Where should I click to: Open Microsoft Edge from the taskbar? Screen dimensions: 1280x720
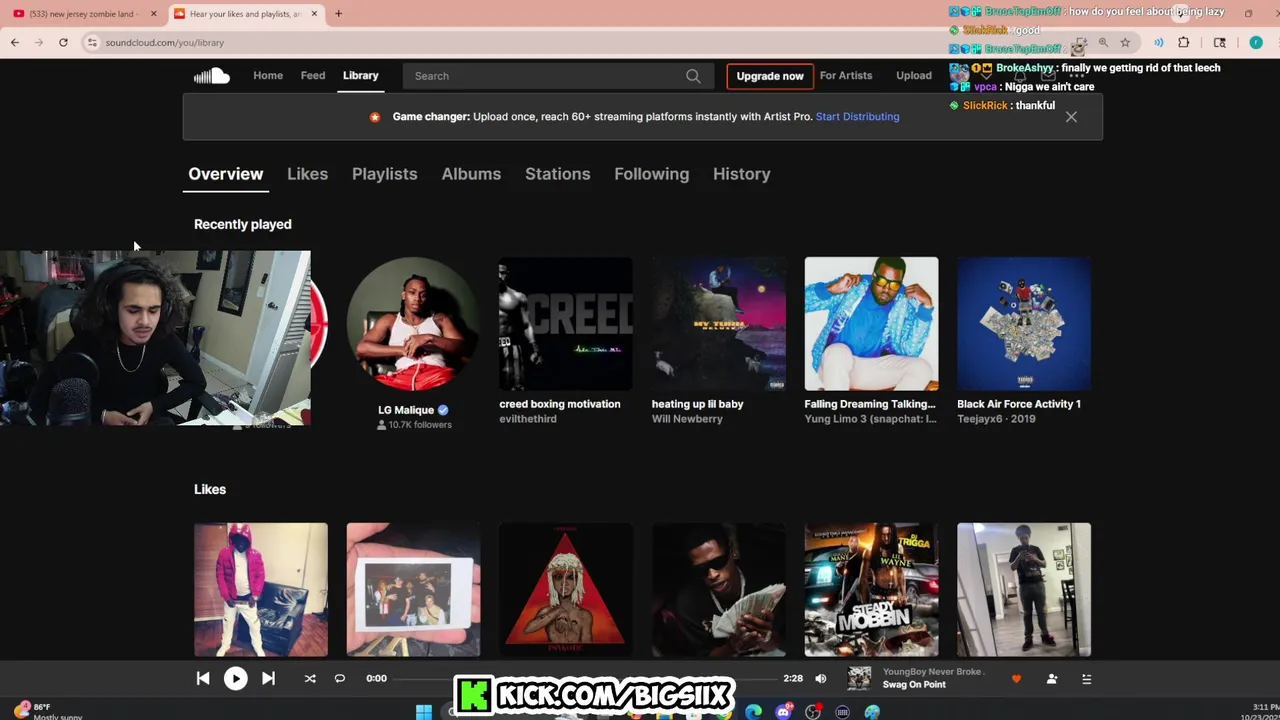pyautogui.click(x=753, y=712)
